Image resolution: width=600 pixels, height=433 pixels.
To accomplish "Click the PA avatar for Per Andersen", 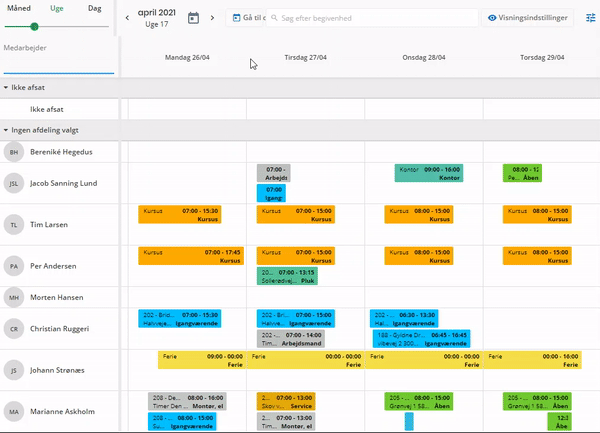I will (x=14, y=267).
